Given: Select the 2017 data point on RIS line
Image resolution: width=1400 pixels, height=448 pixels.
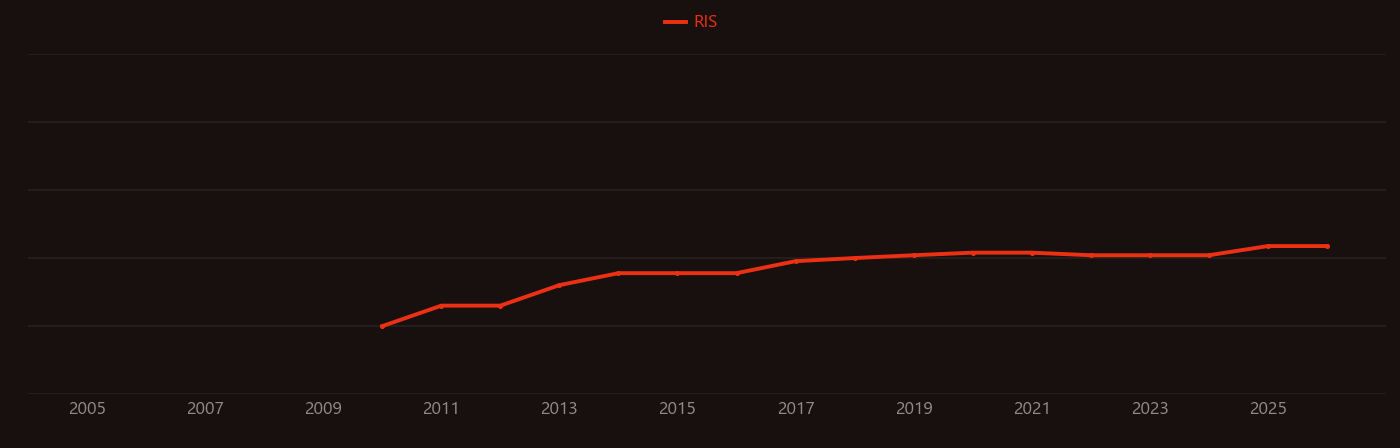Looking at the screenshot, I should coord(796,261).
